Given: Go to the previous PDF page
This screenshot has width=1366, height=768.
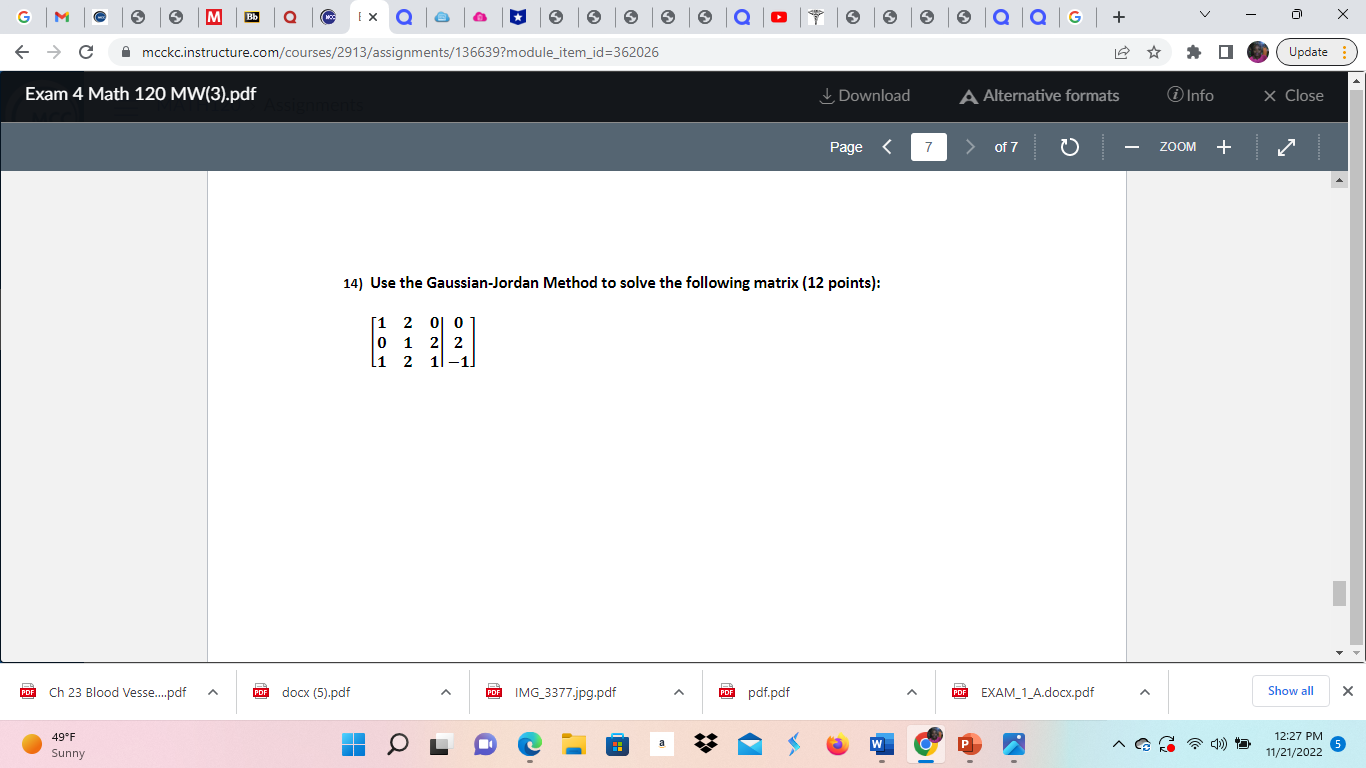Looking at the screenshot, I should coord(887,147).
